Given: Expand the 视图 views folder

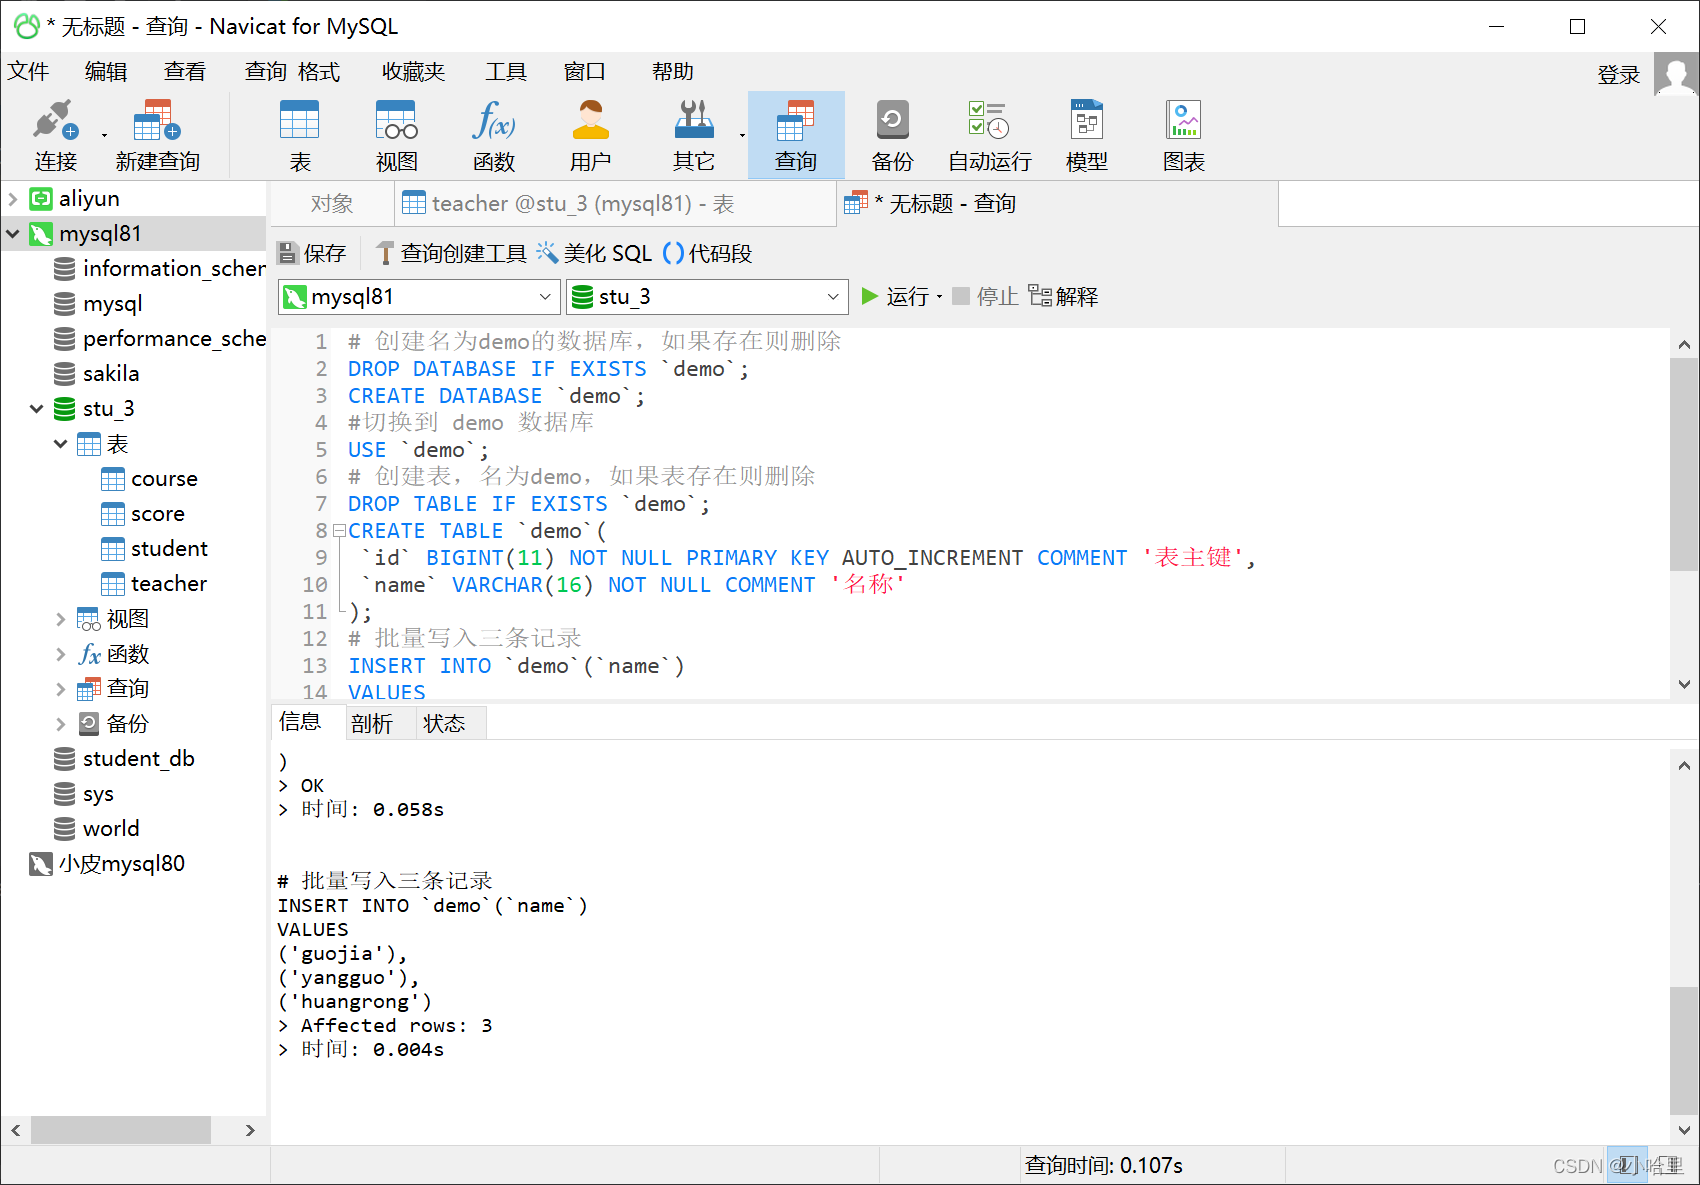Looking at the screenshot, I should (61, 619).
